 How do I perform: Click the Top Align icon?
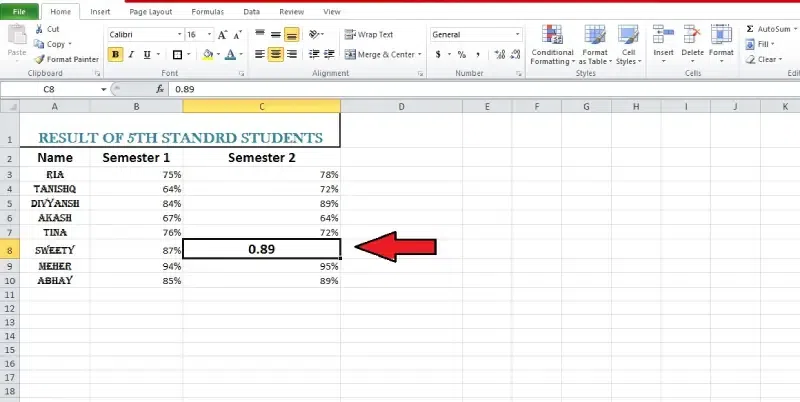click(260, 35)
